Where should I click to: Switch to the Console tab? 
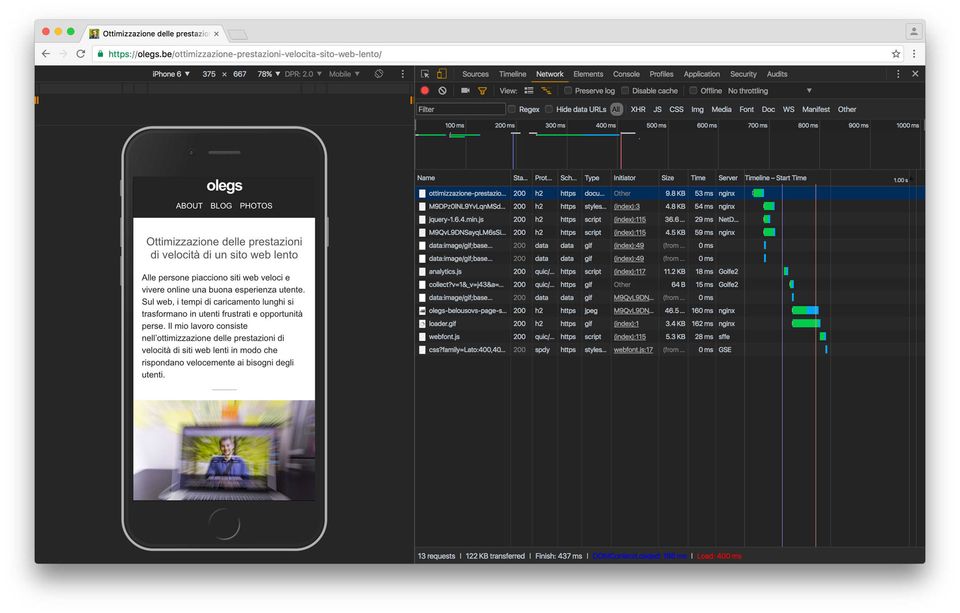click(626, 74)
